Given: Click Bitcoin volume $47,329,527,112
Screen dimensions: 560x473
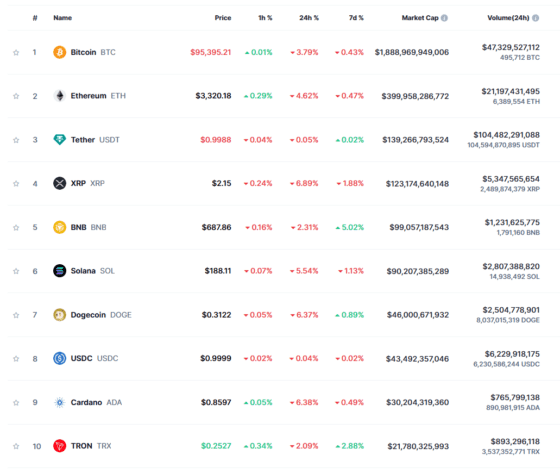Looking at the screenshot, I should [511, 48].
